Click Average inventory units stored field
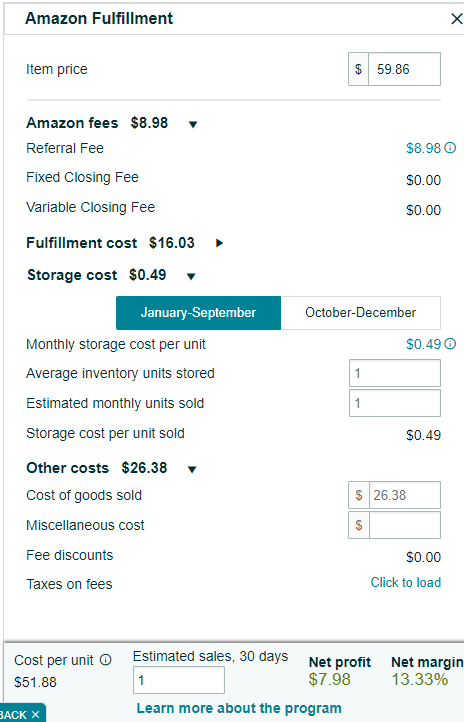 394,373
